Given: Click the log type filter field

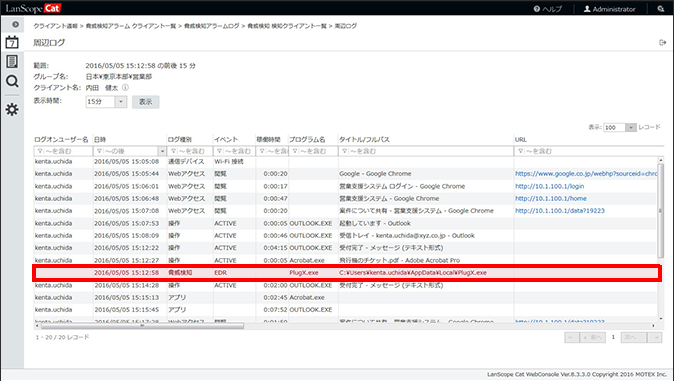Looking at the screenshot, I should (x=190, y=151).
